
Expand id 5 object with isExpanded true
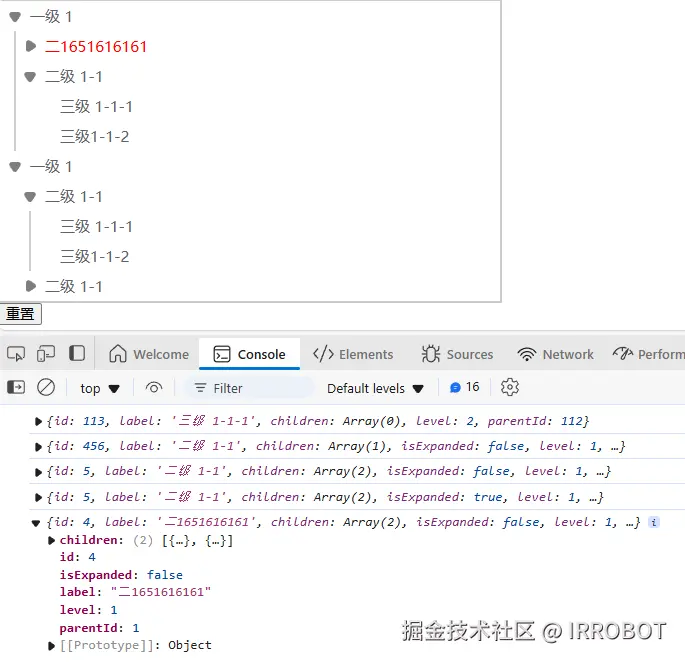click(x=38, y=497)
